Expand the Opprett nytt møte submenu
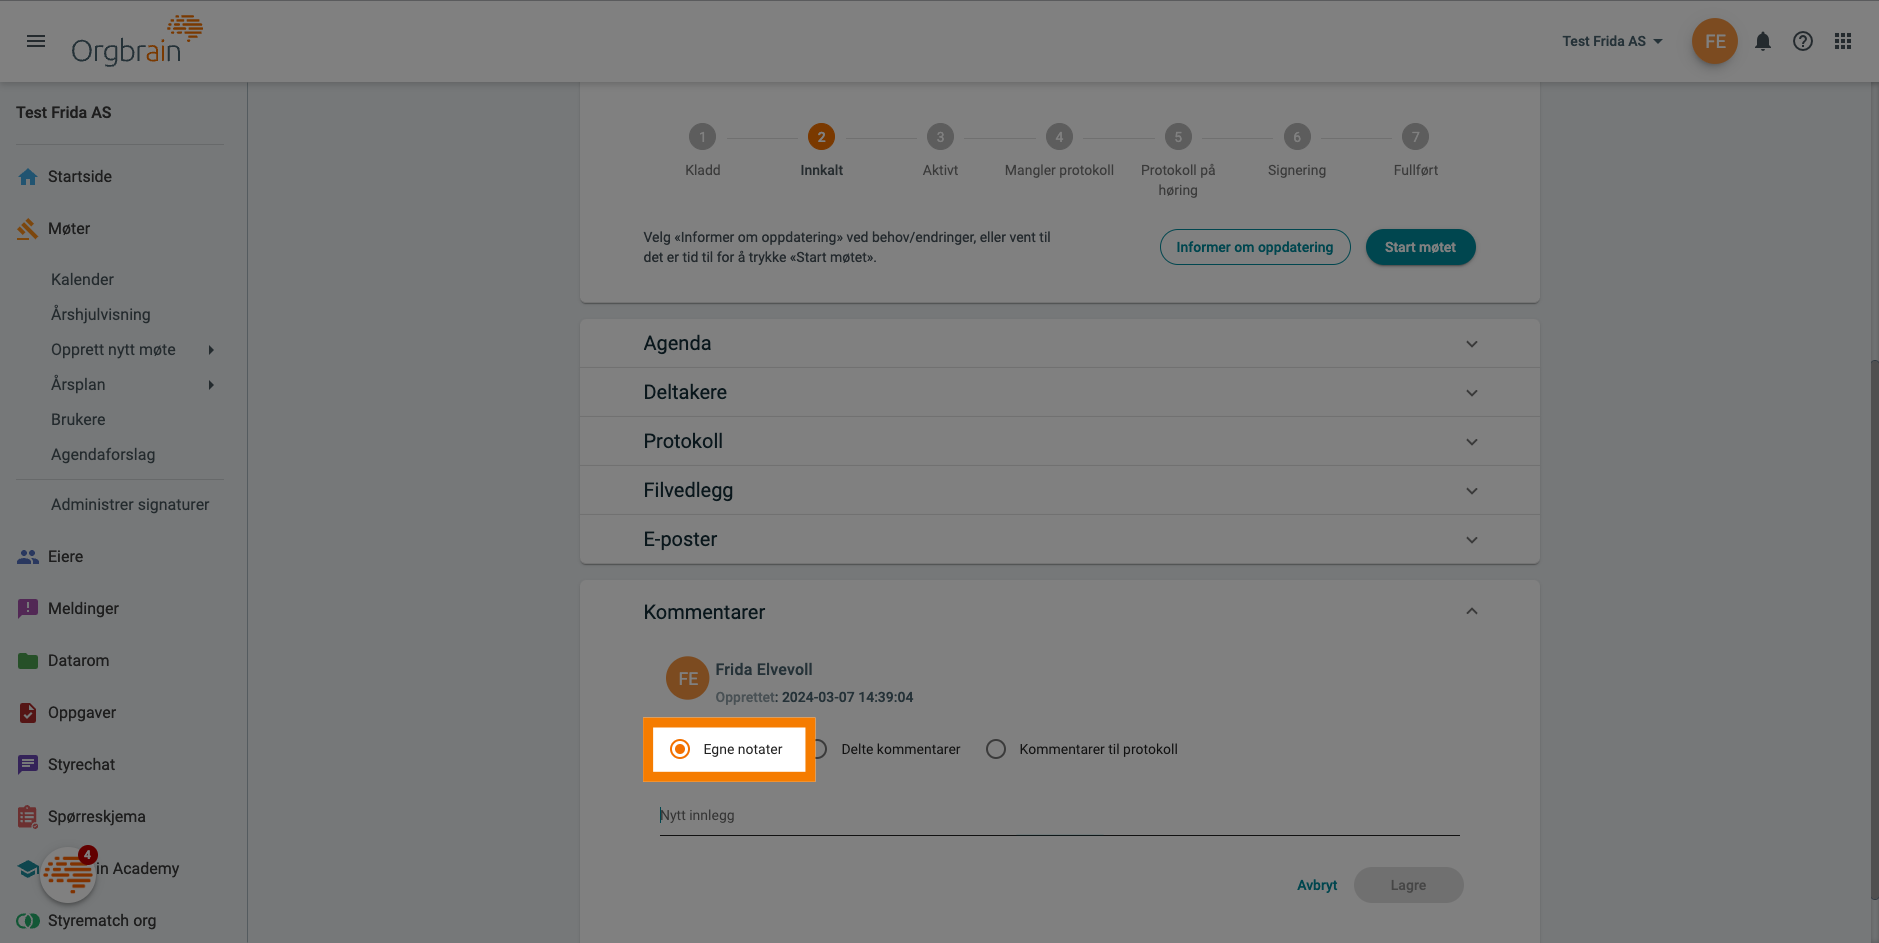The width and height of the screenshot is (1879, 943). (x=211, y=350)
